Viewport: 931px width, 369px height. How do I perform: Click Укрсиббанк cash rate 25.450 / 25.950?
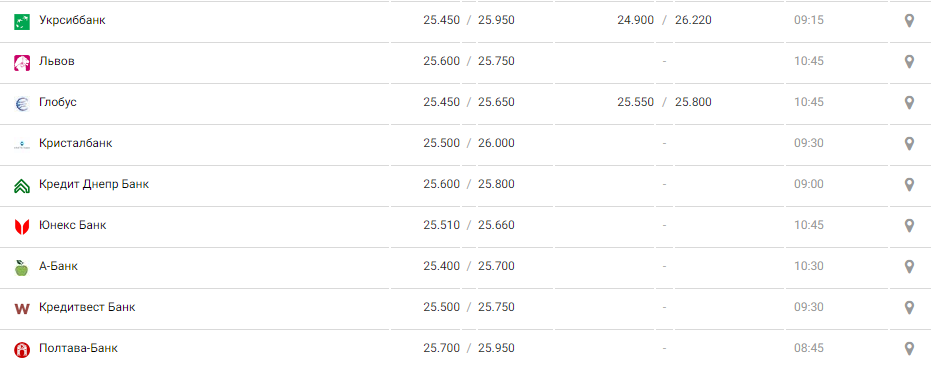click(469, 20)
